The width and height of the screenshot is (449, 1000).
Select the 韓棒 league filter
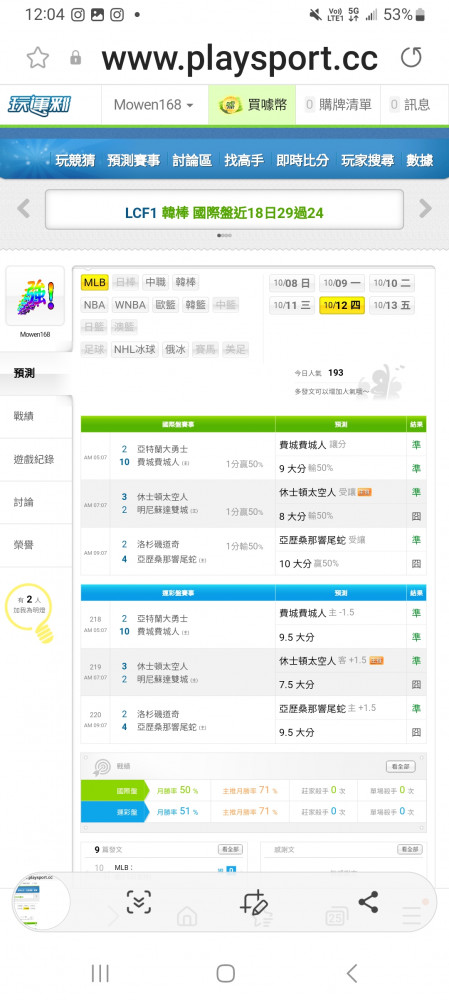(186, 283)
